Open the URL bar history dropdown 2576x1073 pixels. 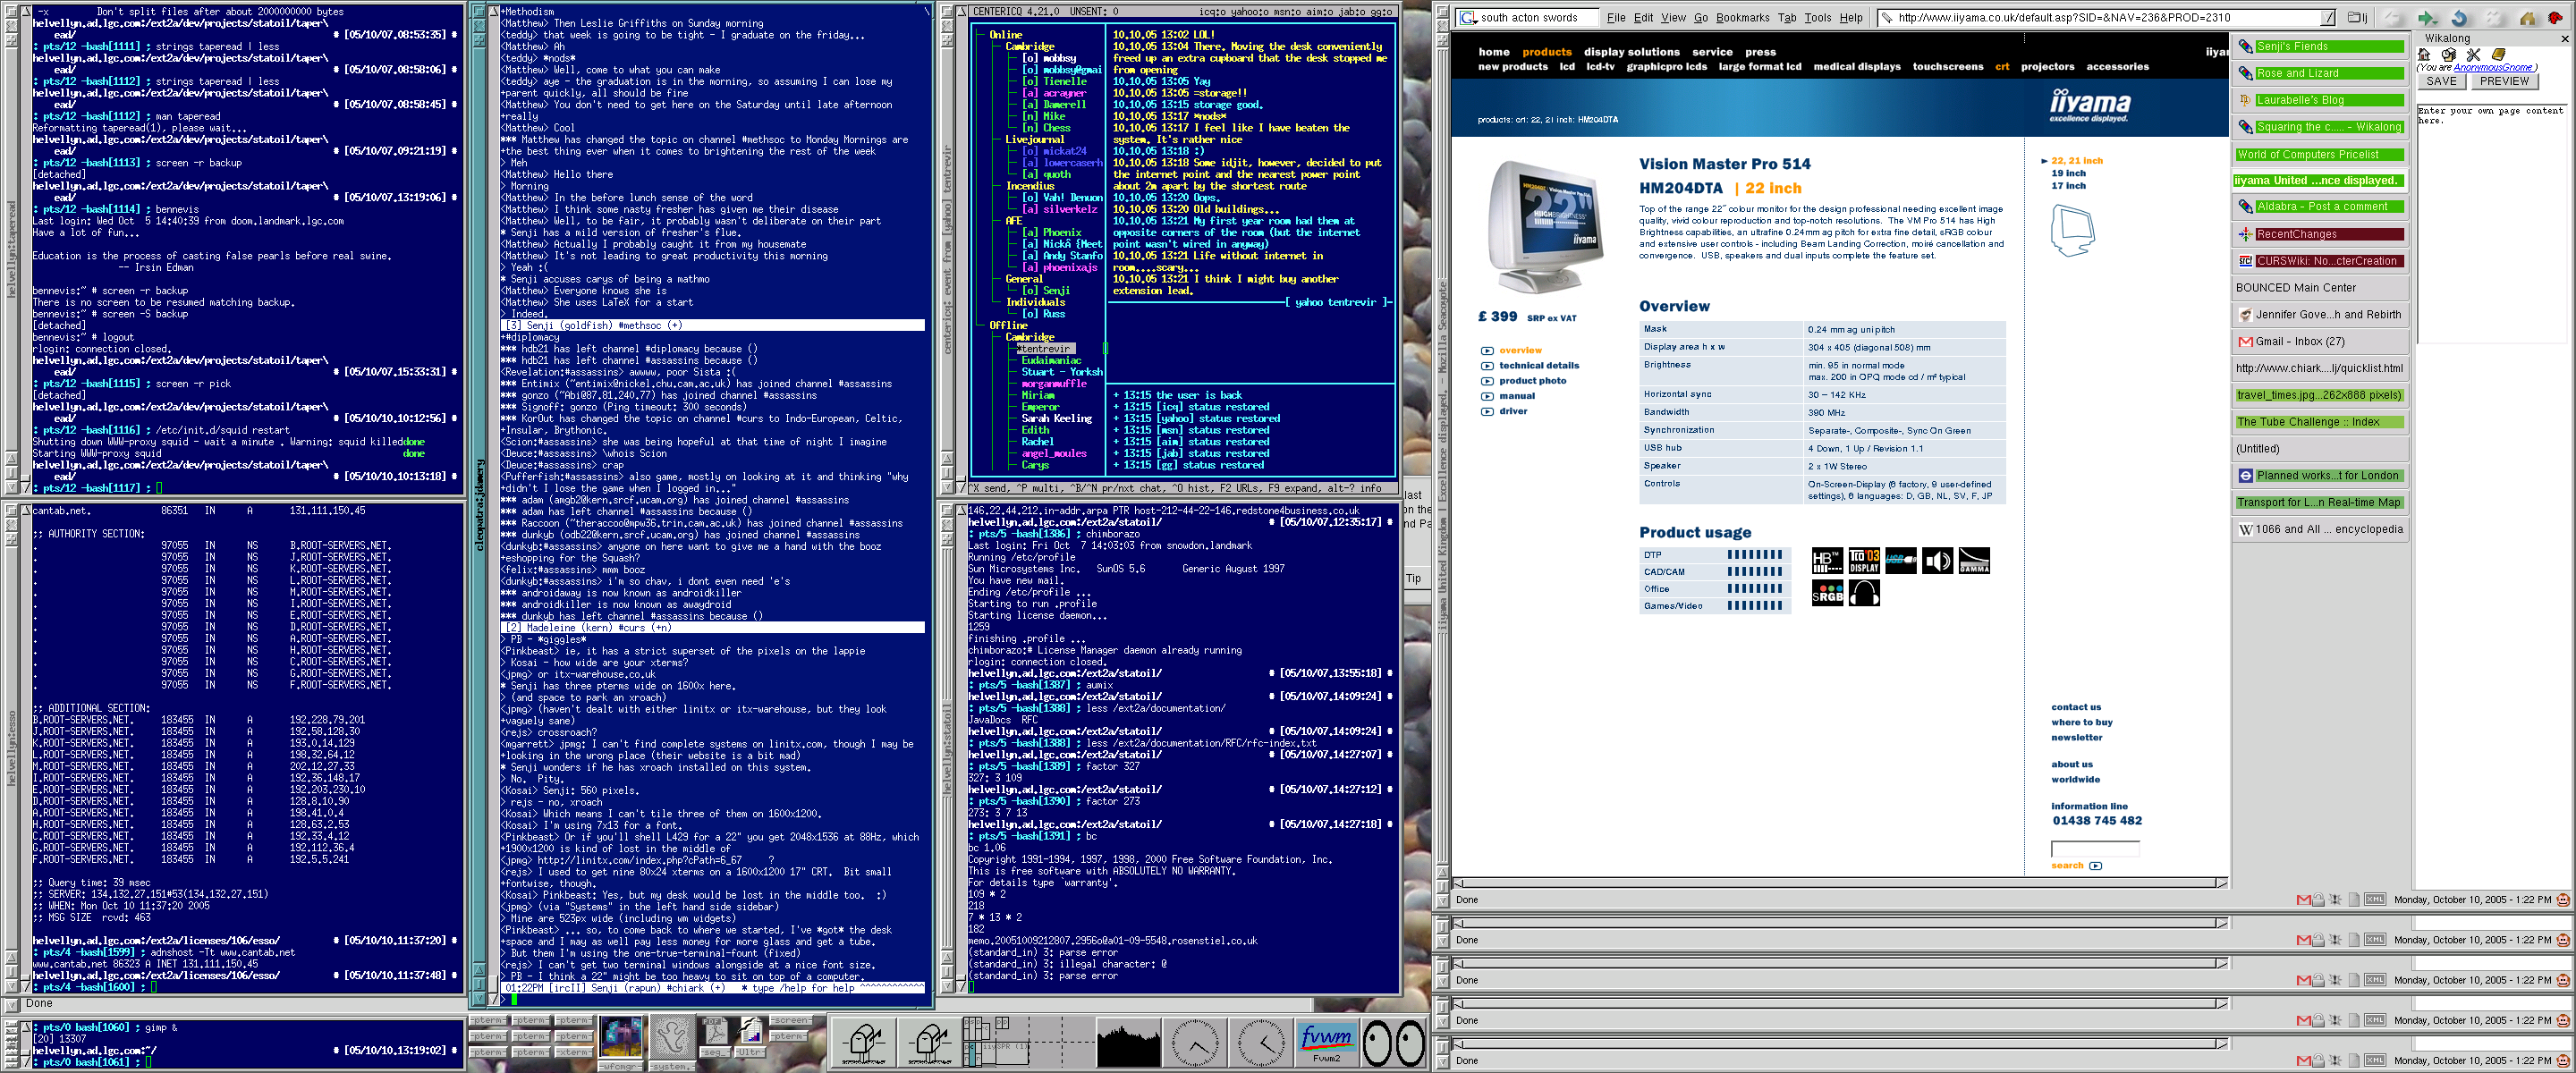(x=2327, y=18)
